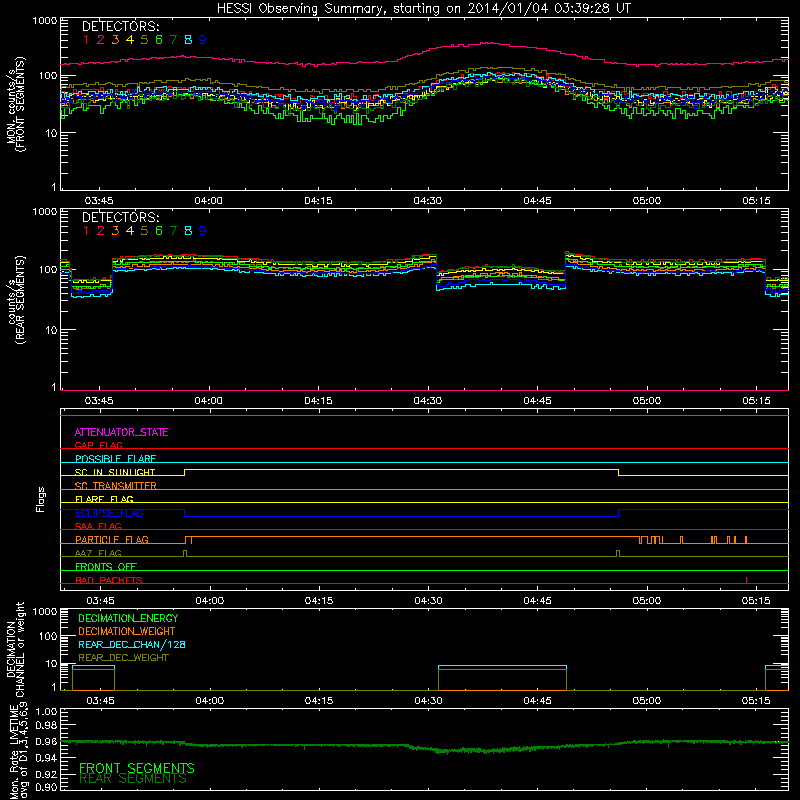Select the PARTICLE_FLAG label
Image resolution: width=800 pixels, height=800 pixels.
coord(112,539)
